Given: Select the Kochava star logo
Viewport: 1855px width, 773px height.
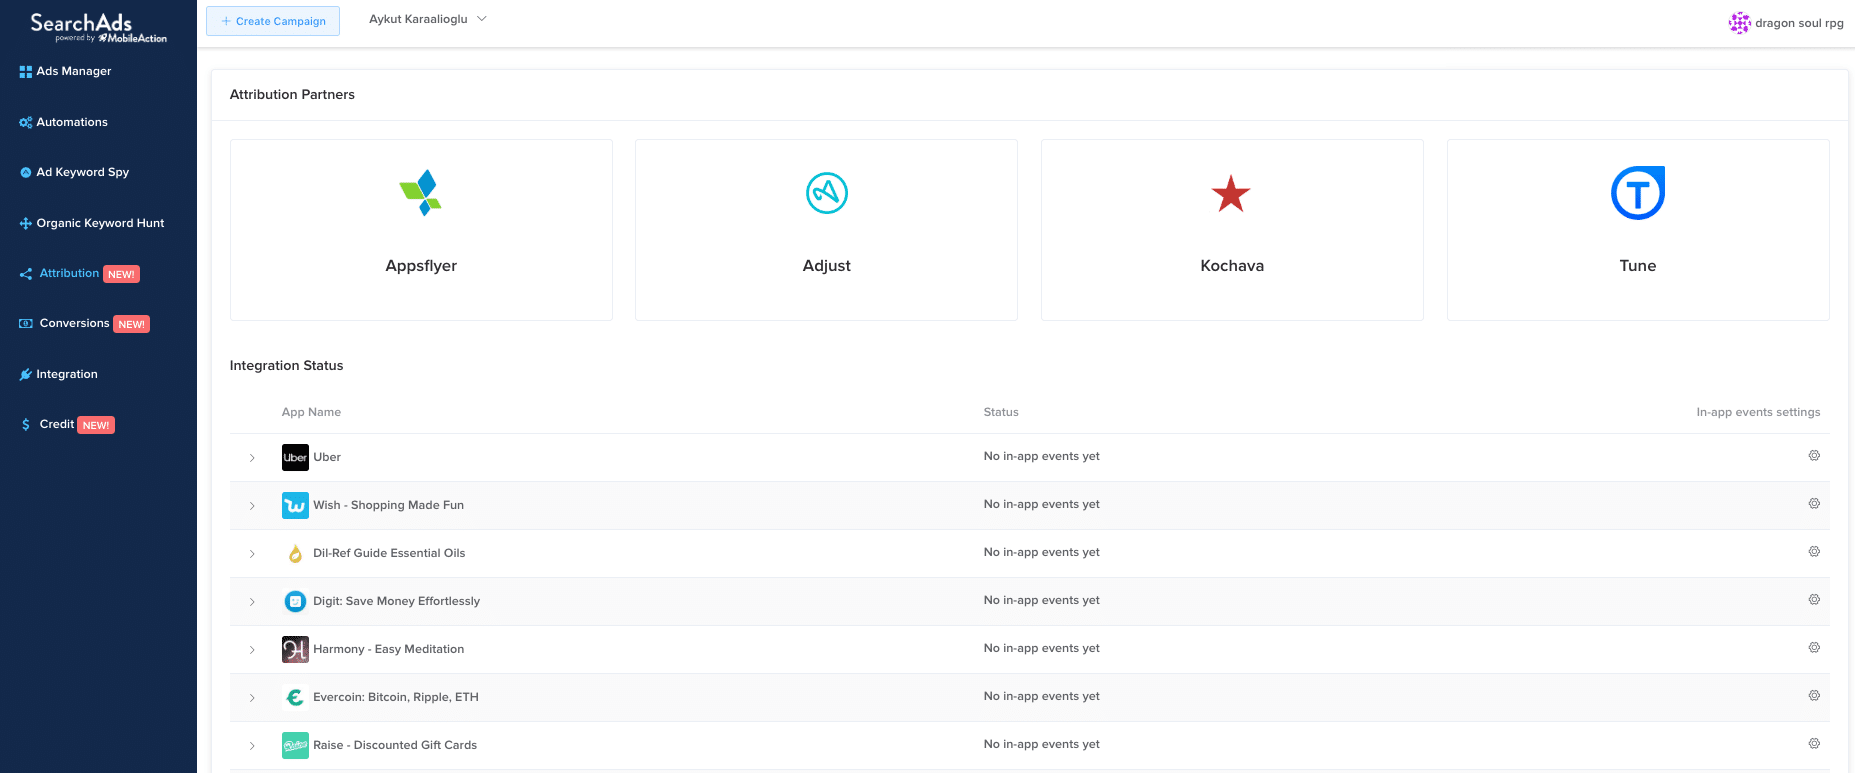Looking at the screenshot, I should coord(1231,194).
